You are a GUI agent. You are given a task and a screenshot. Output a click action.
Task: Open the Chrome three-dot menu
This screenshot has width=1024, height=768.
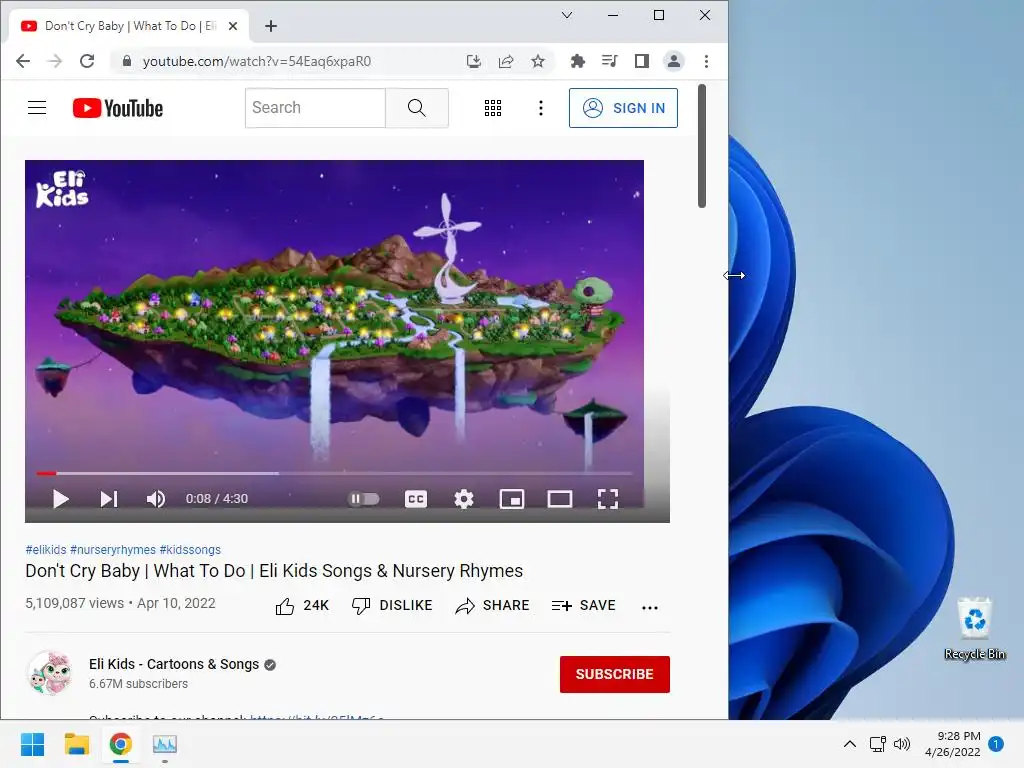(706, 61)
